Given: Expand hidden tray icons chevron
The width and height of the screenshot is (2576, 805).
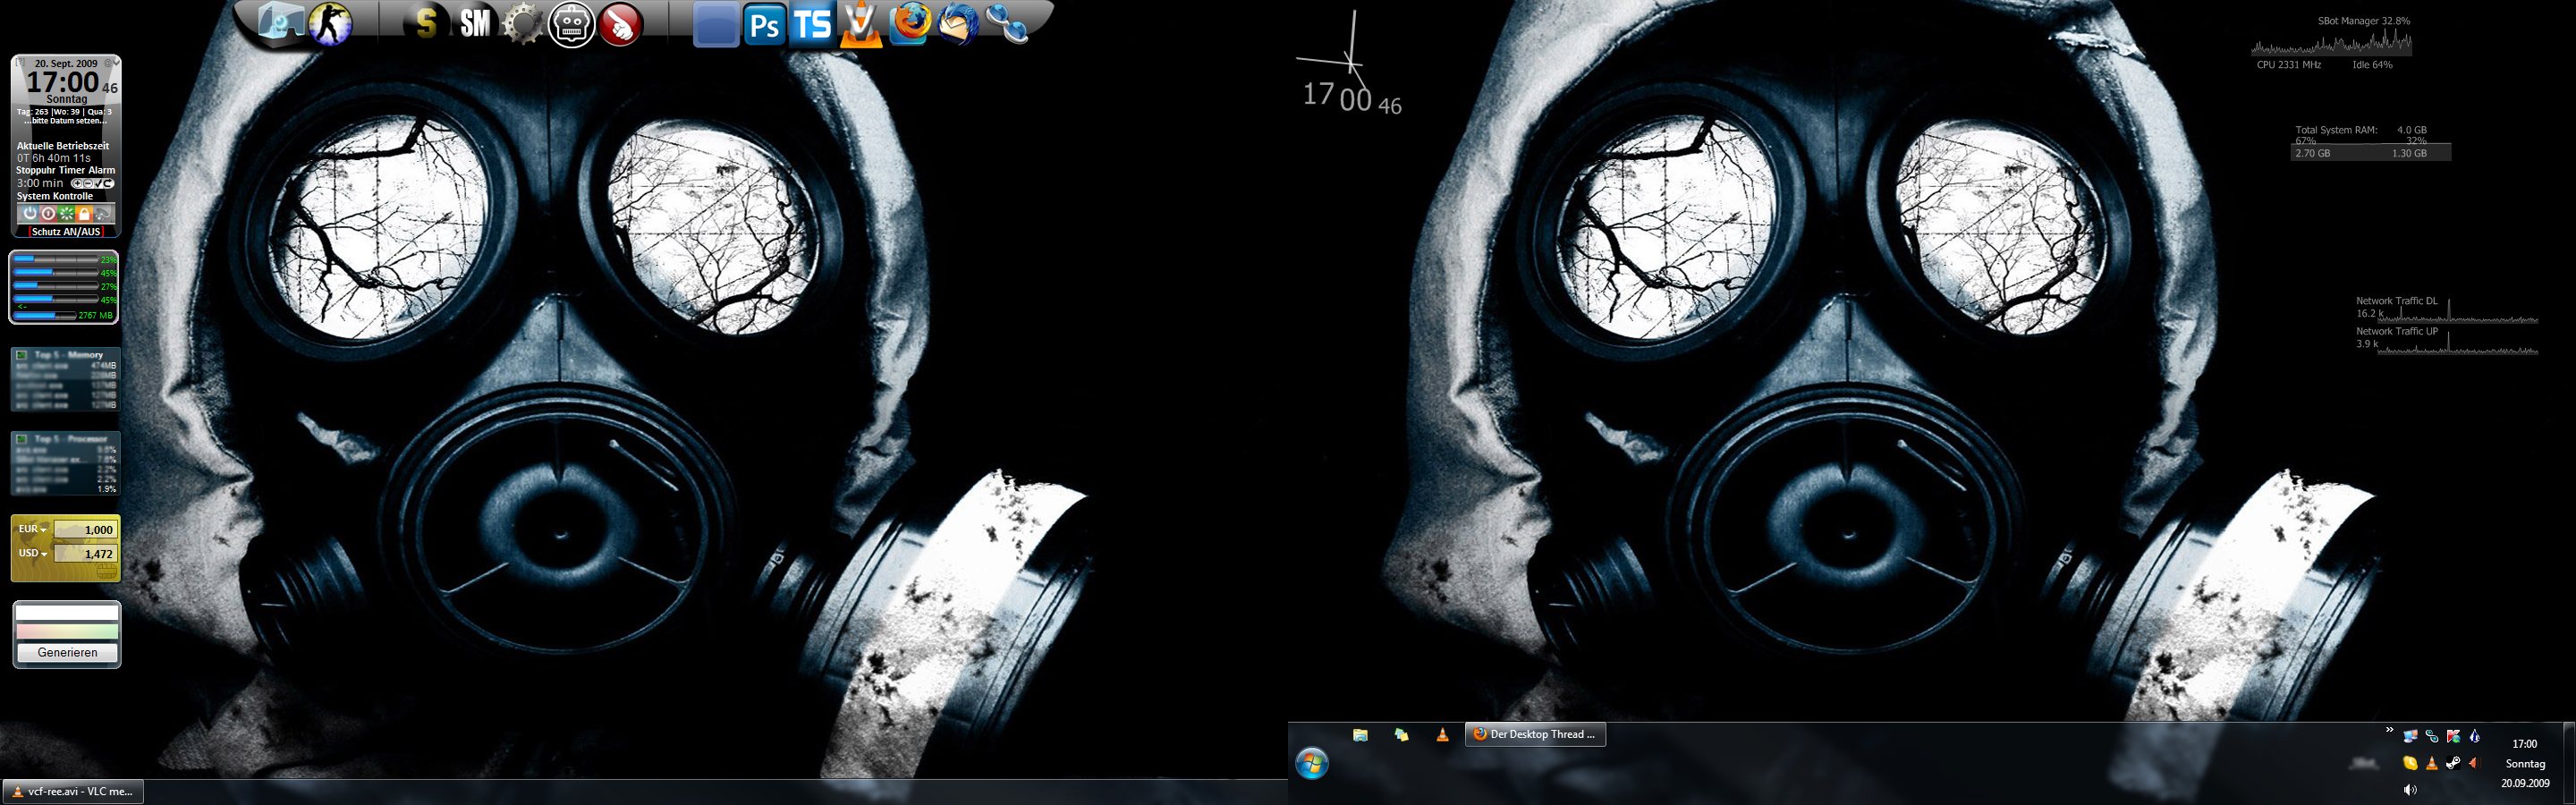Looking at the screenshot, I should click(x=2390, y=730).
